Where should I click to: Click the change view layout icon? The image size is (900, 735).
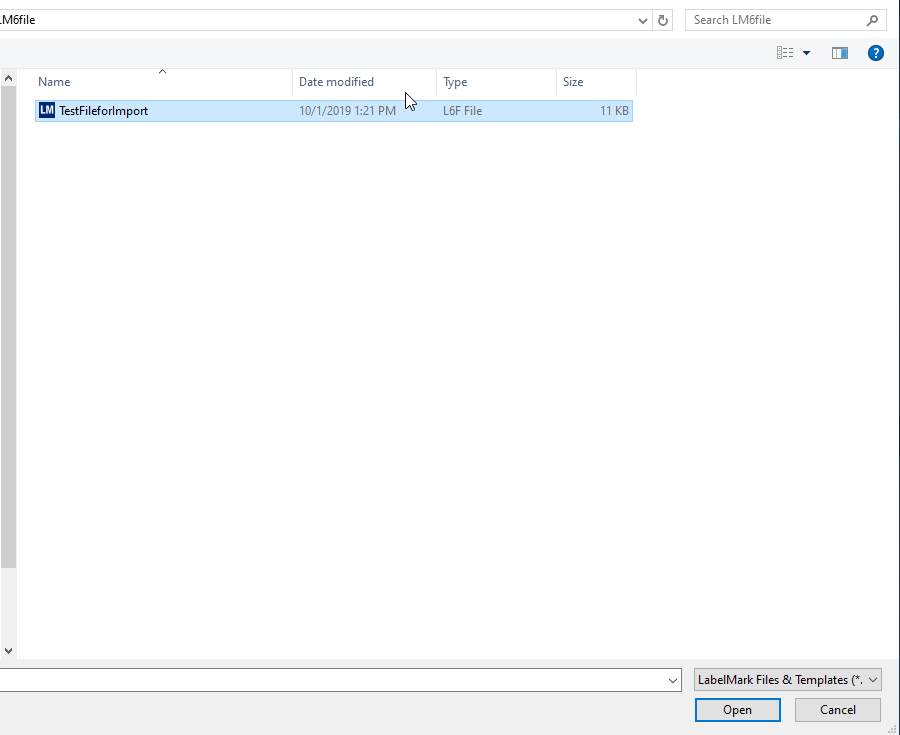[x=786, y=52]
